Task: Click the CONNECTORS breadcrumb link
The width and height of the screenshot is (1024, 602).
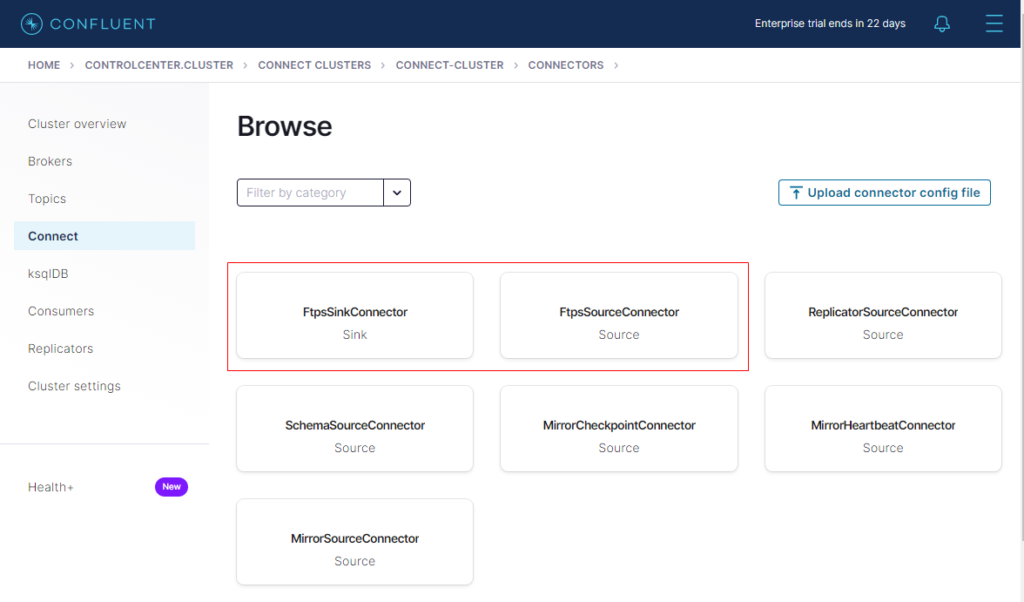Action: tap(565, 64)
